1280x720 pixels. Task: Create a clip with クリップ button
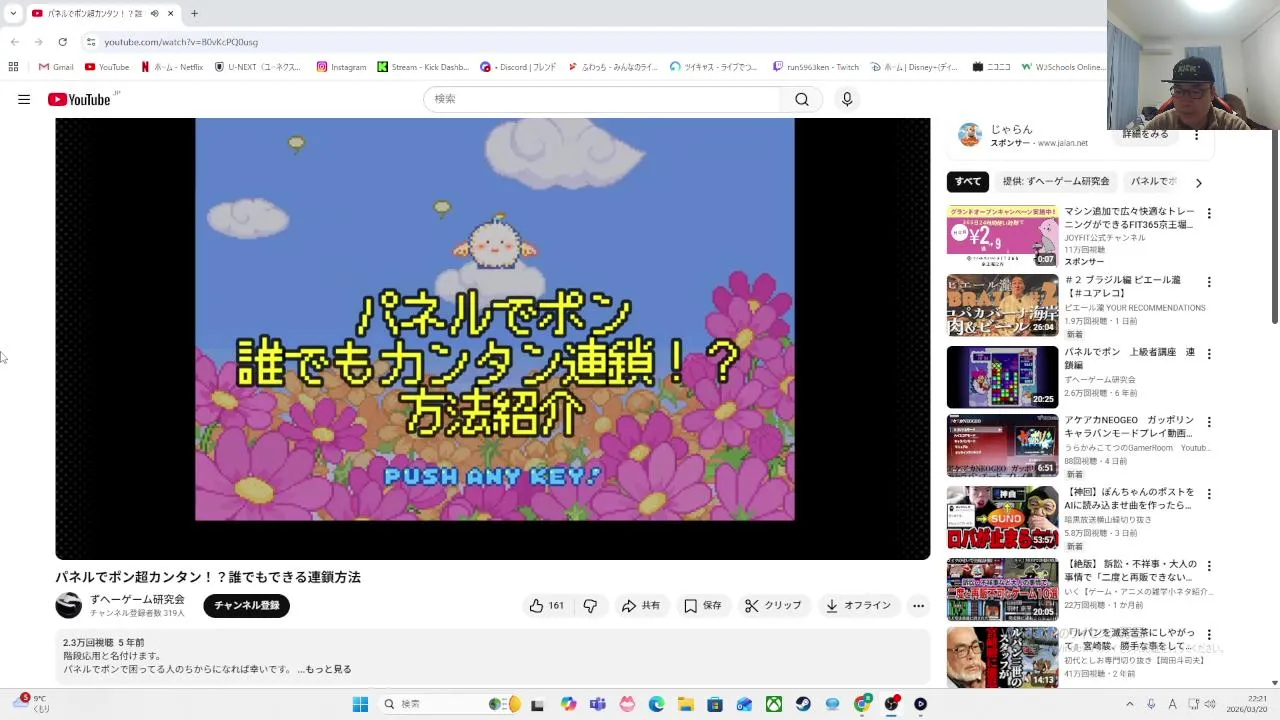774,606
